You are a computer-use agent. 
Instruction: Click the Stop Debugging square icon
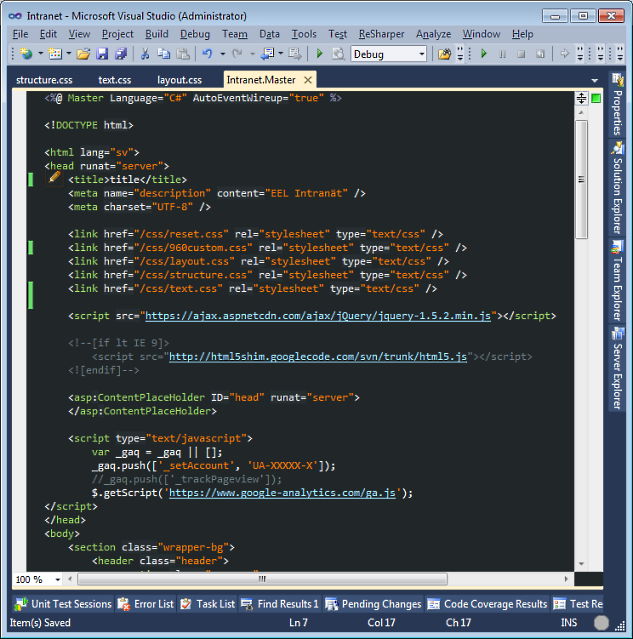(x=521, y=54)
